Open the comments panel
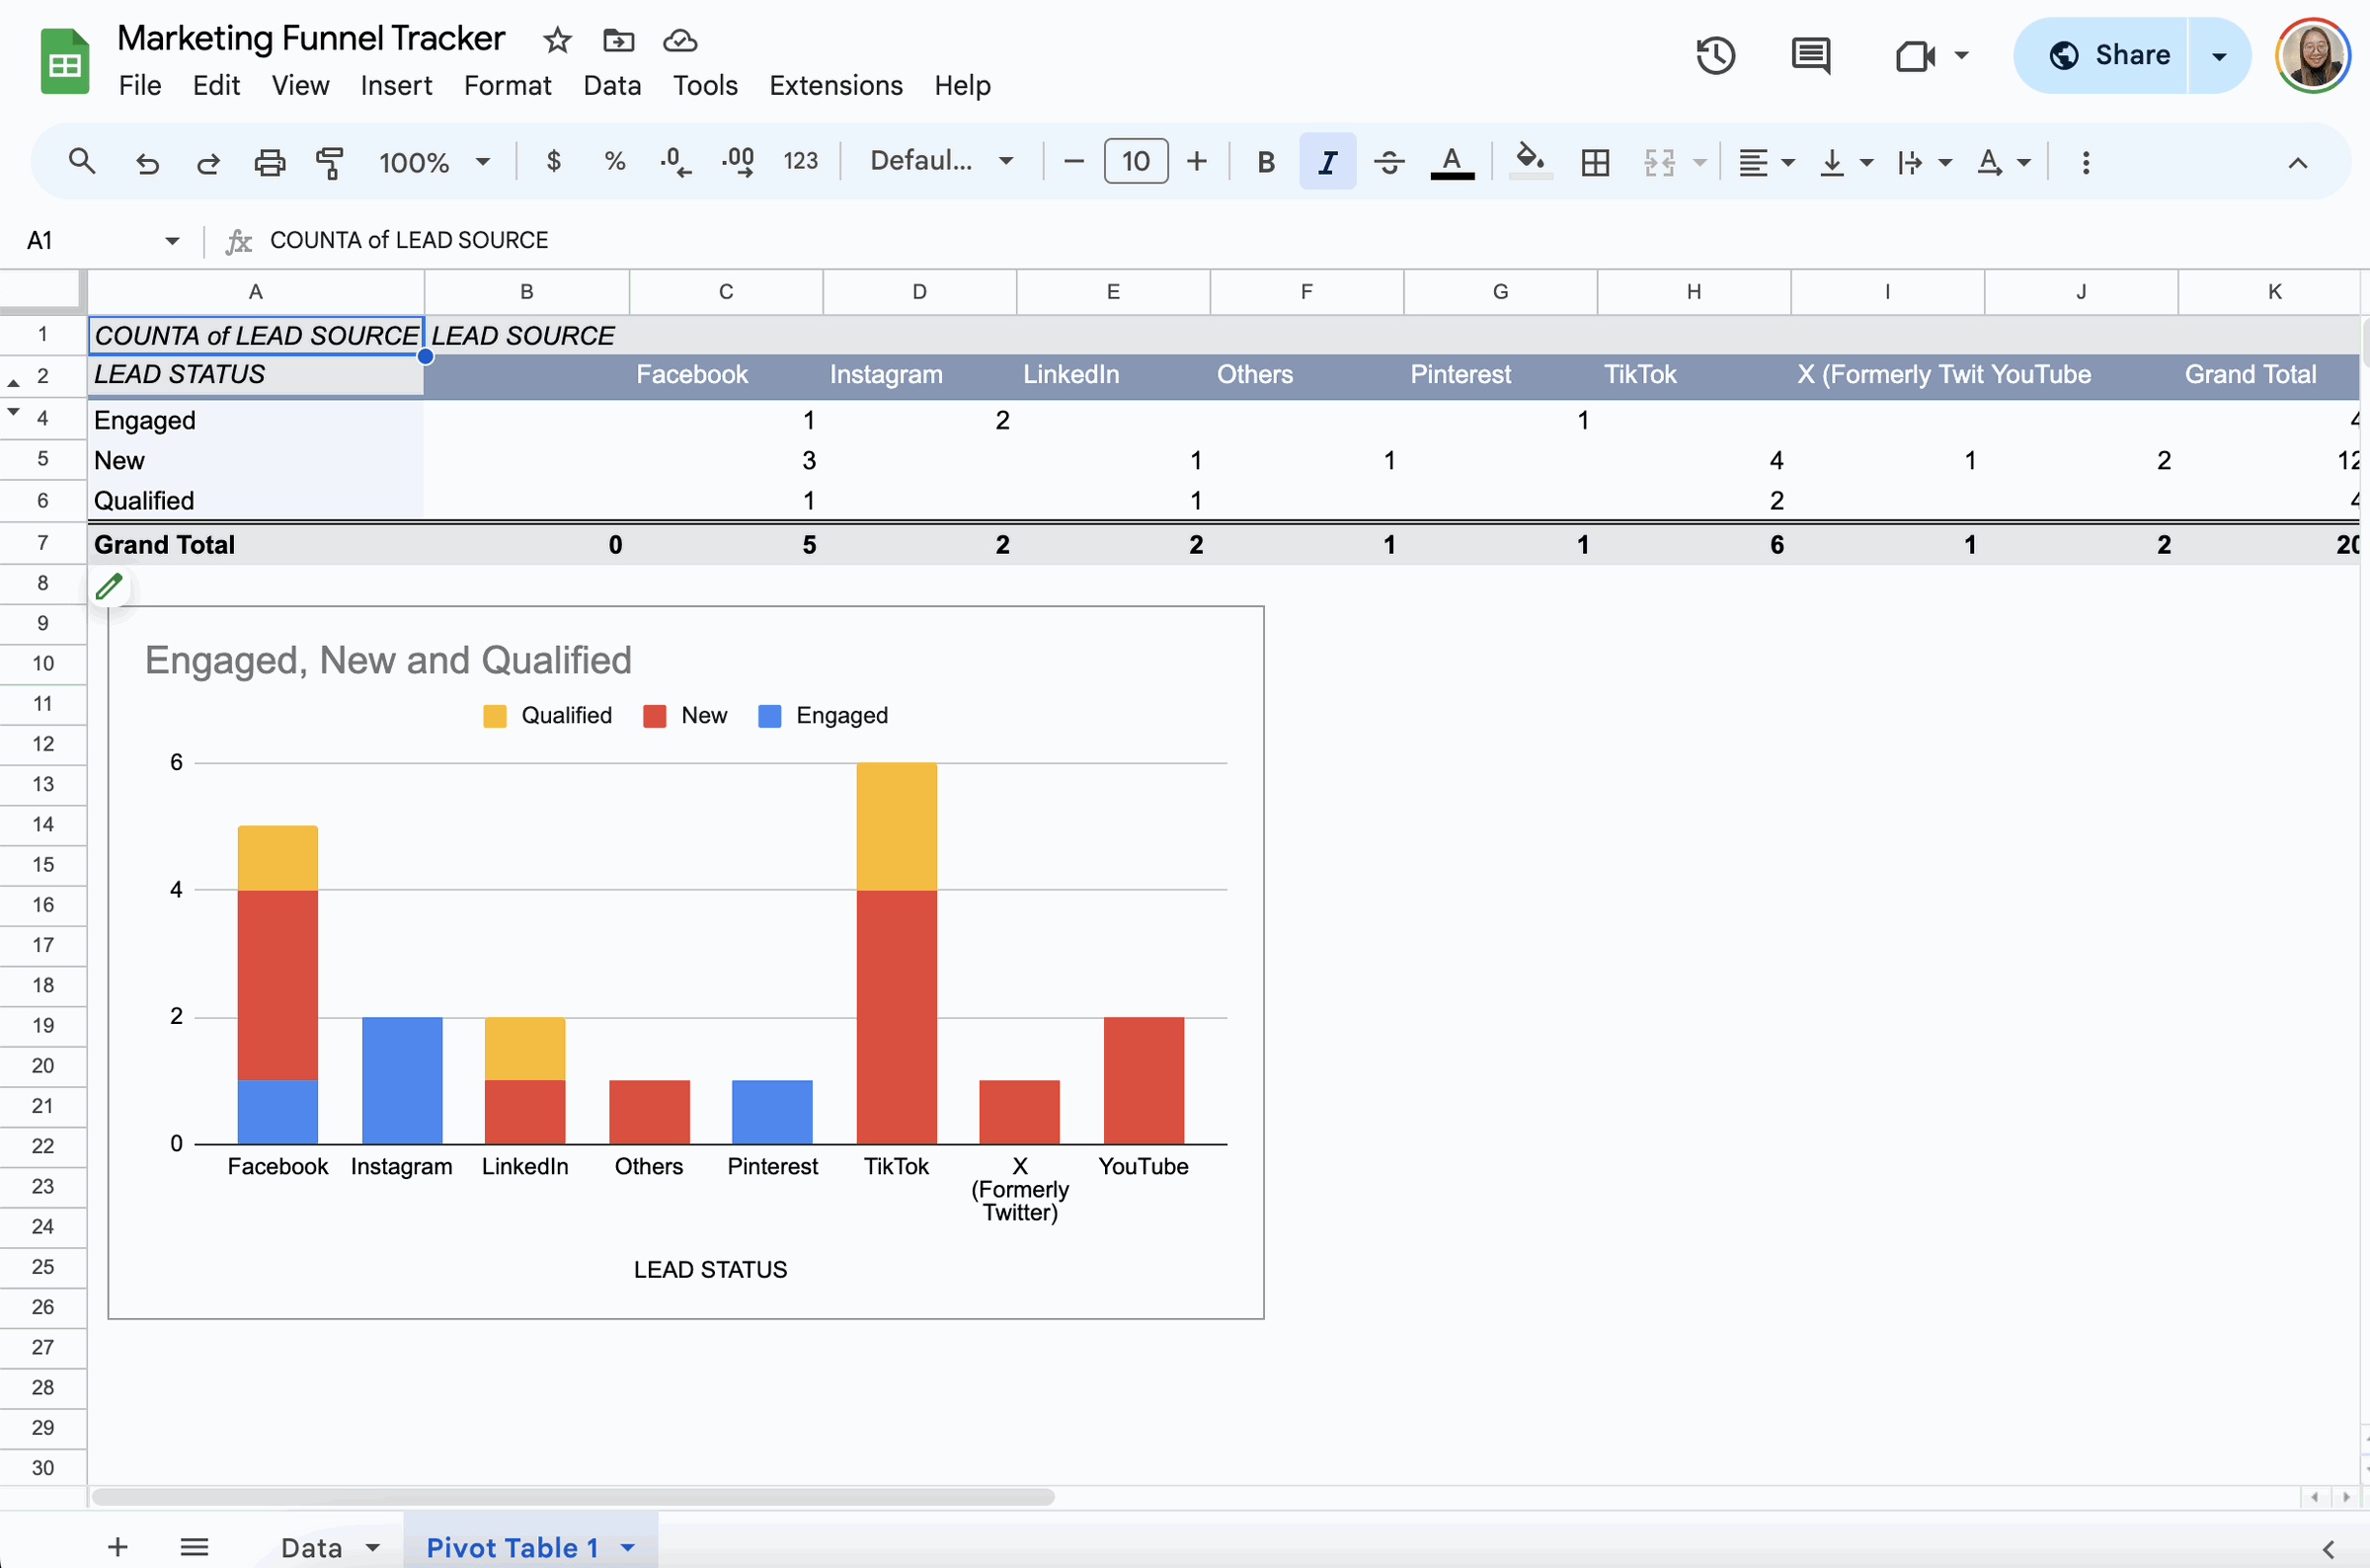Screen dimensions: 2370x1568 1810,55
